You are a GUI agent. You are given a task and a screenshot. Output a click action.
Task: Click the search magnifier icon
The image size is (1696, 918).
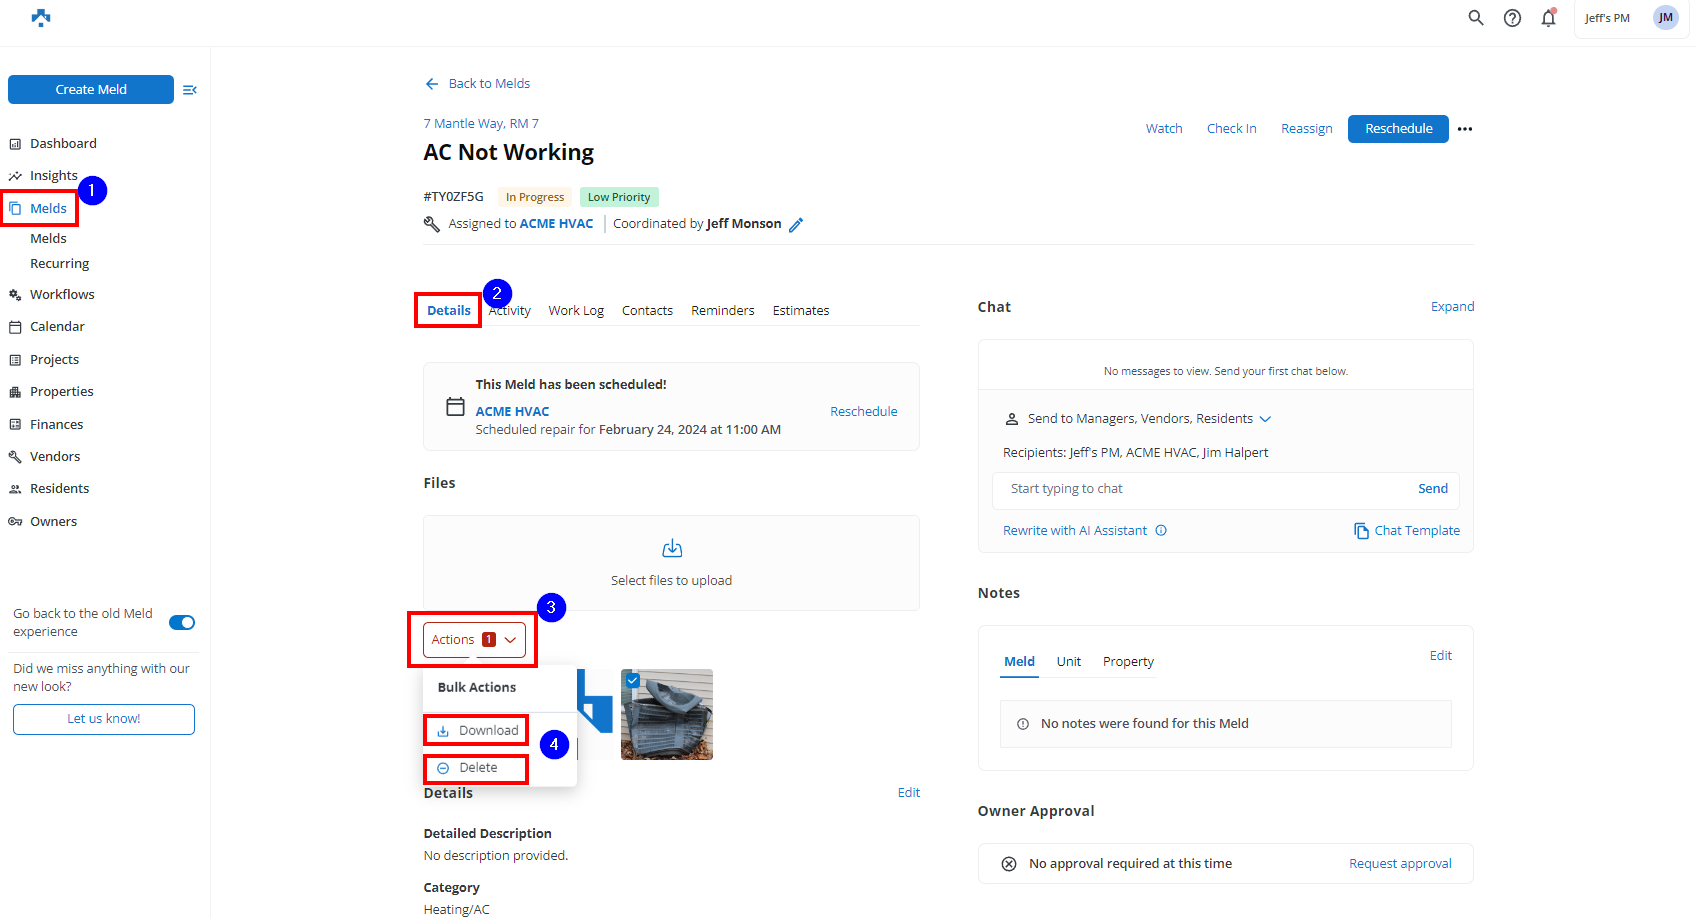[1475, 18]
